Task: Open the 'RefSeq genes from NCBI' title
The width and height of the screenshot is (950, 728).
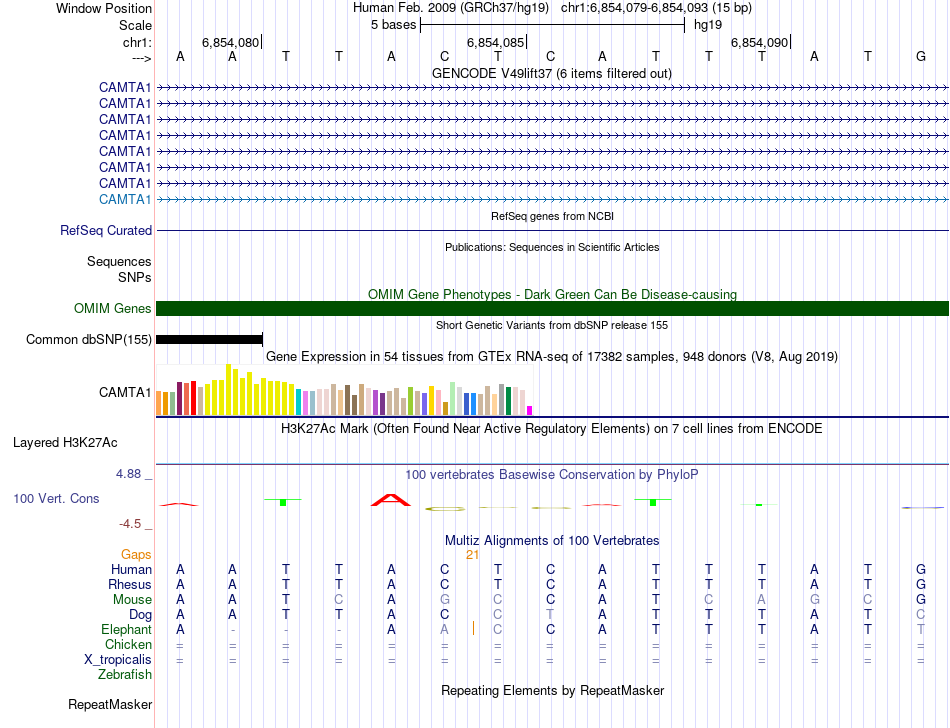Action: point(552,216)
